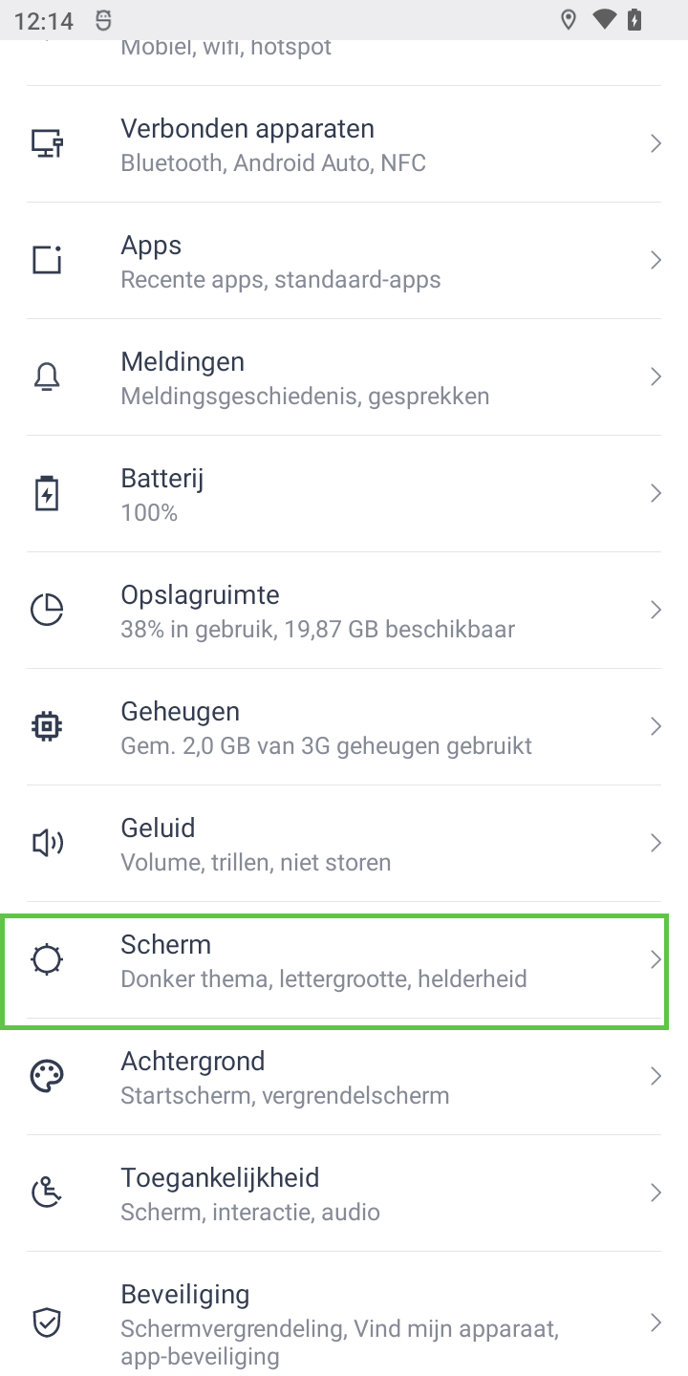The width and height of the screenshot is (688, 1376).
Task: Tap the Meldingen bell icon
Action: tap(47, 377)
